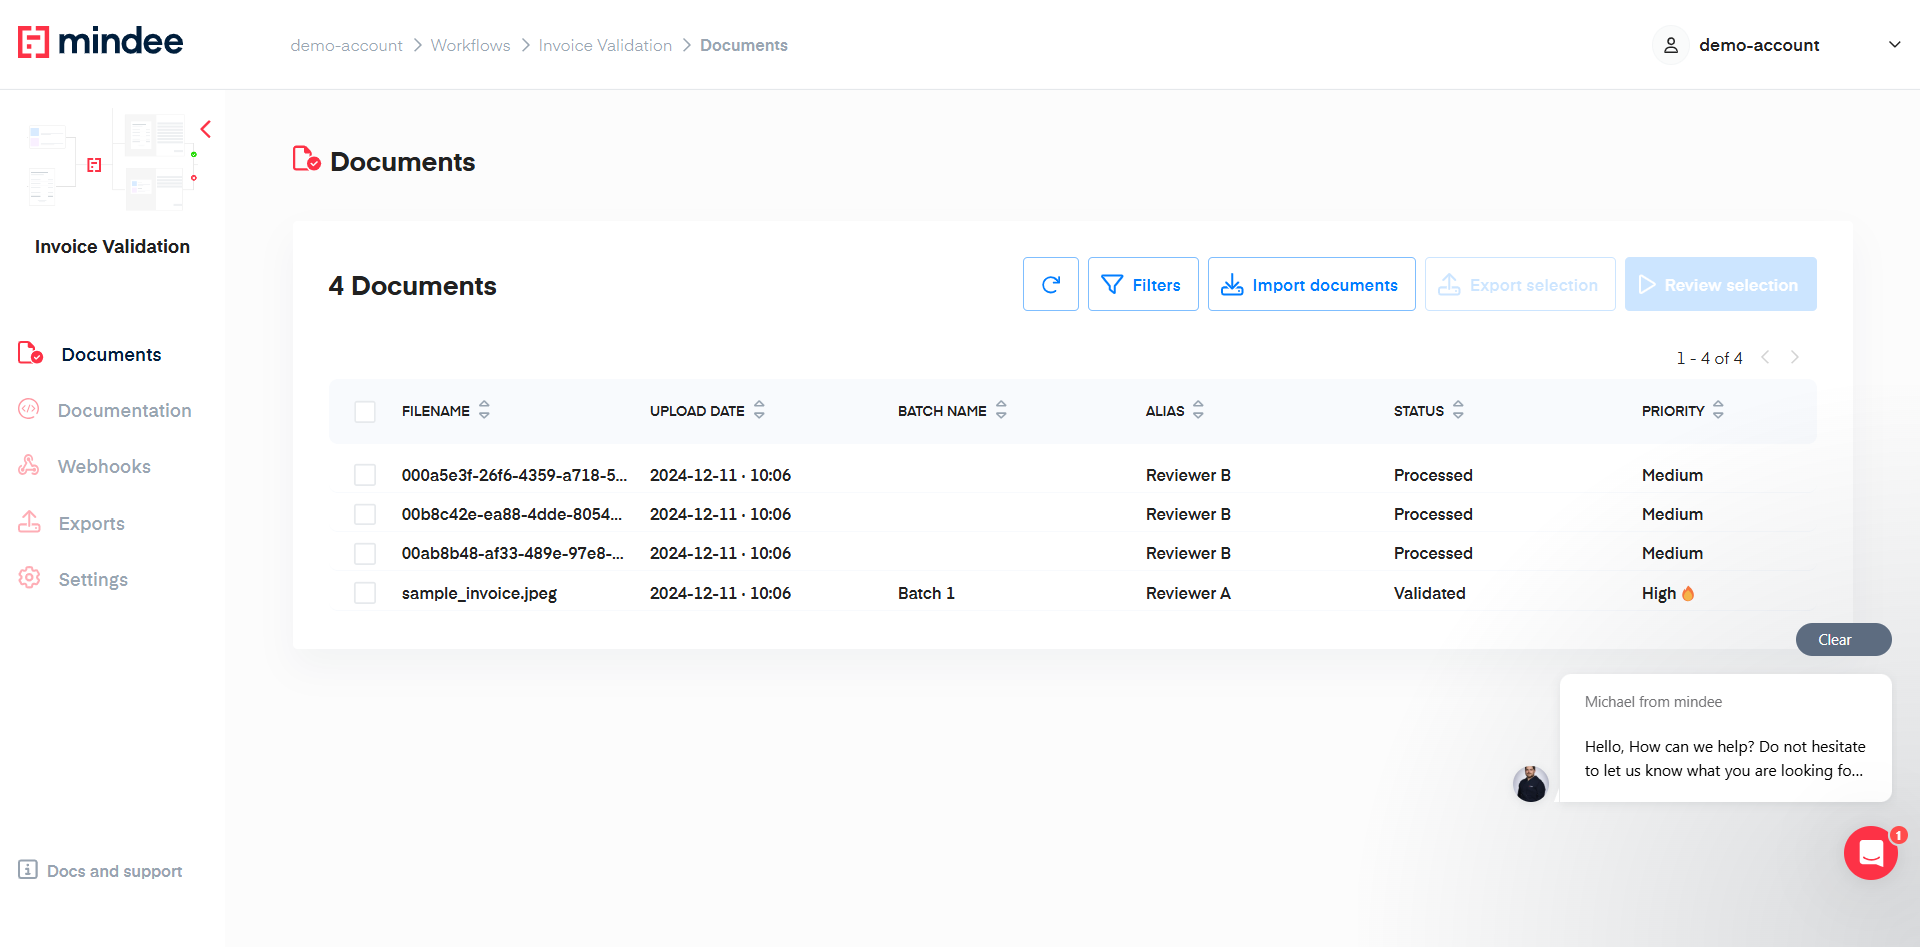Collapse the sidebar with the red chevron
This screenshot has width=1920, height=947.
pos(206,129)
